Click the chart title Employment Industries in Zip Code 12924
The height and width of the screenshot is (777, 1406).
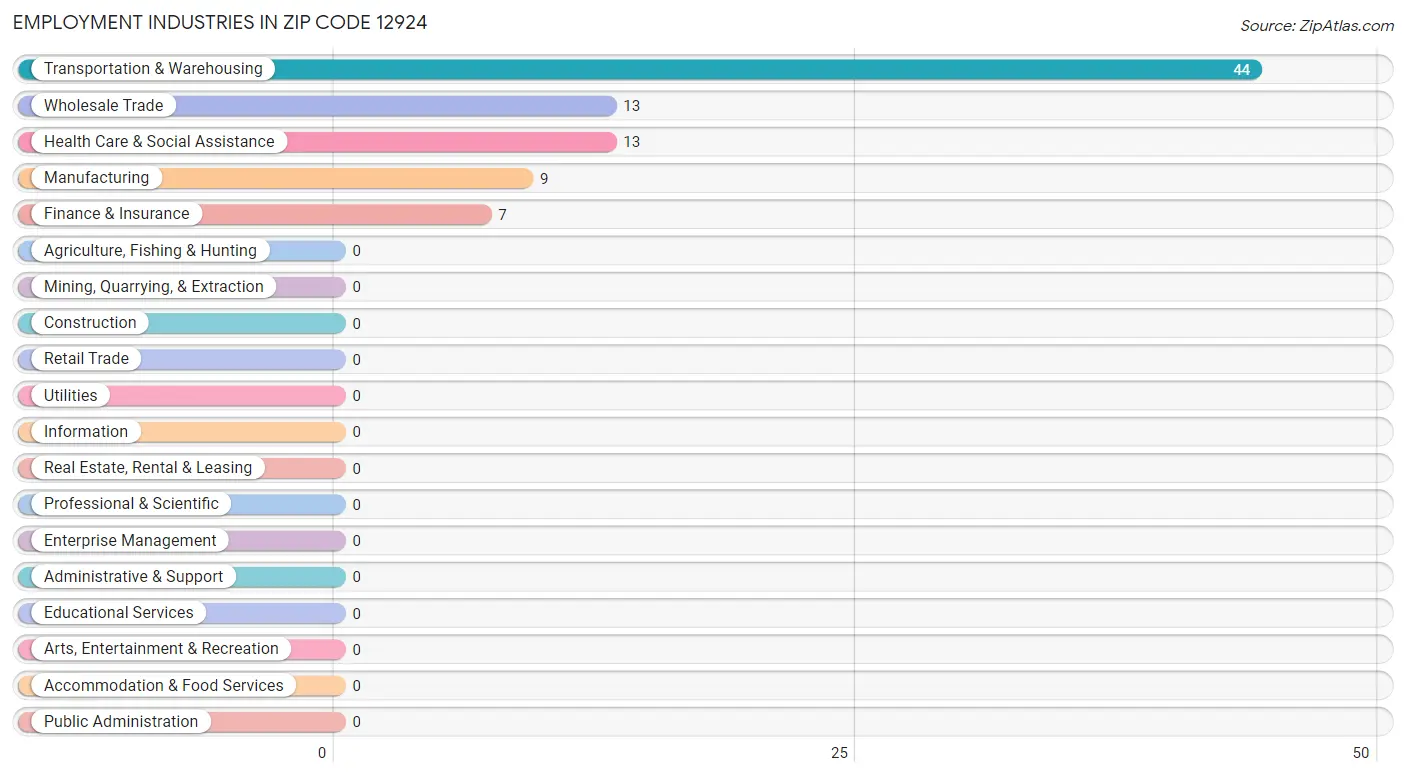pos(220,22)
